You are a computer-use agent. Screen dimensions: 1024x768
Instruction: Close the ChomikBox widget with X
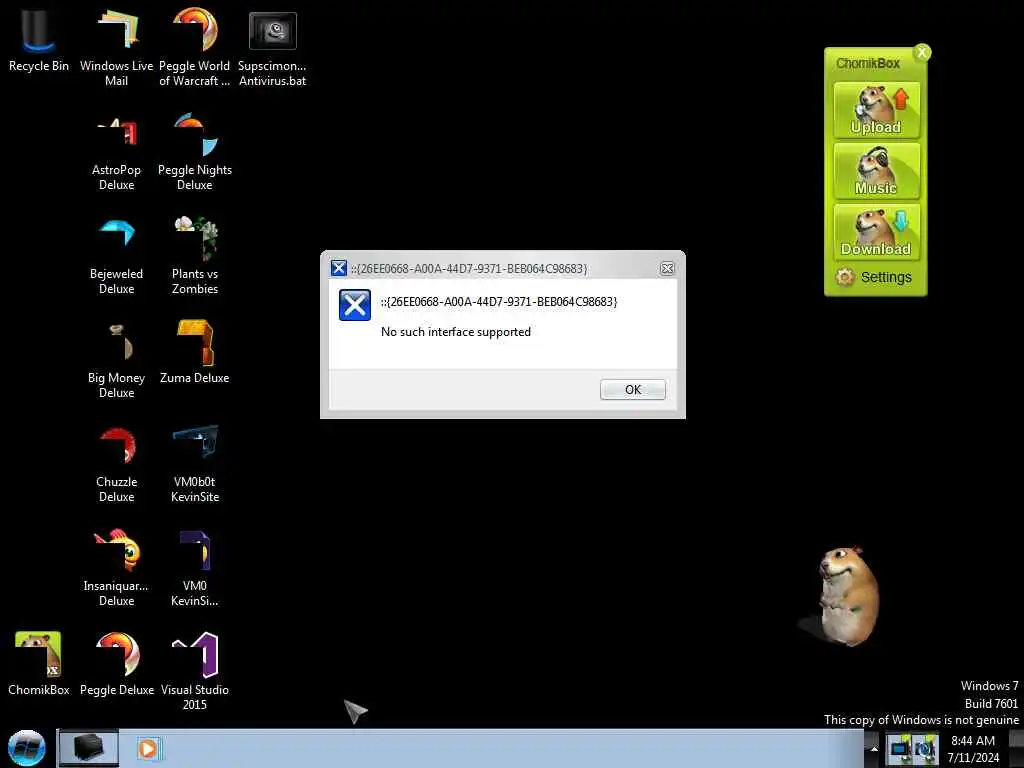(922, 52)
